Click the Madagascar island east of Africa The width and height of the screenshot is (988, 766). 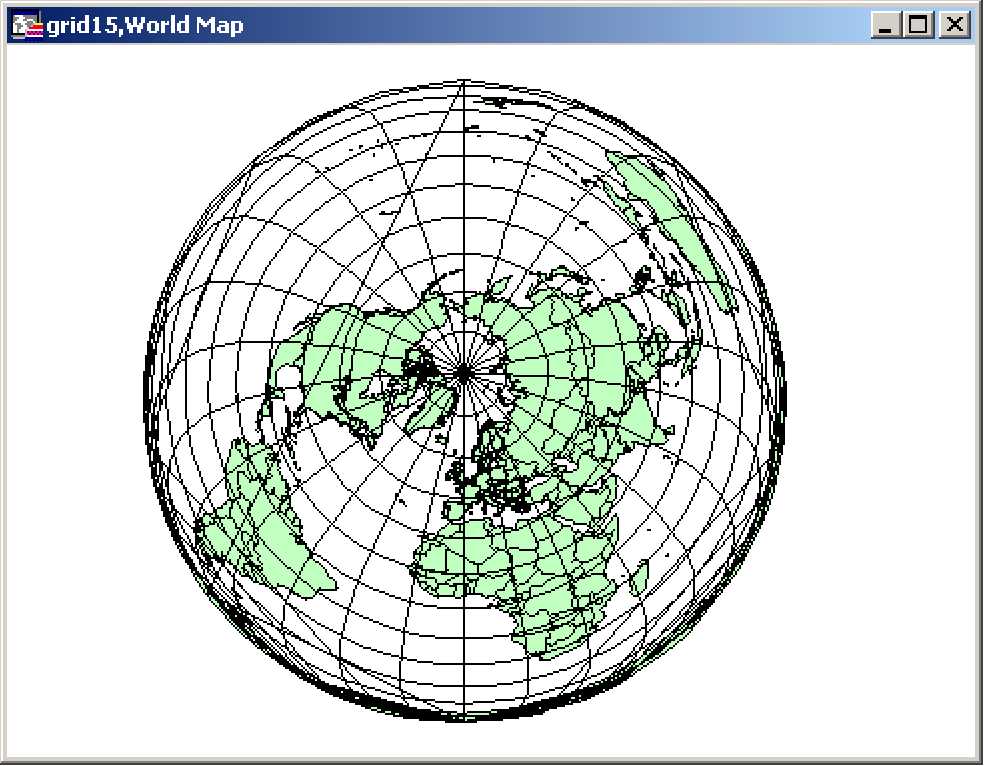coord(638,577)
